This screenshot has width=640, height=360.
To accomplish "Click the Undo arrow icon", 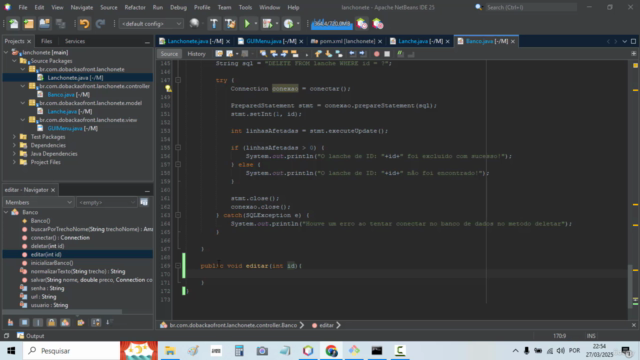I will click(84, 24).
